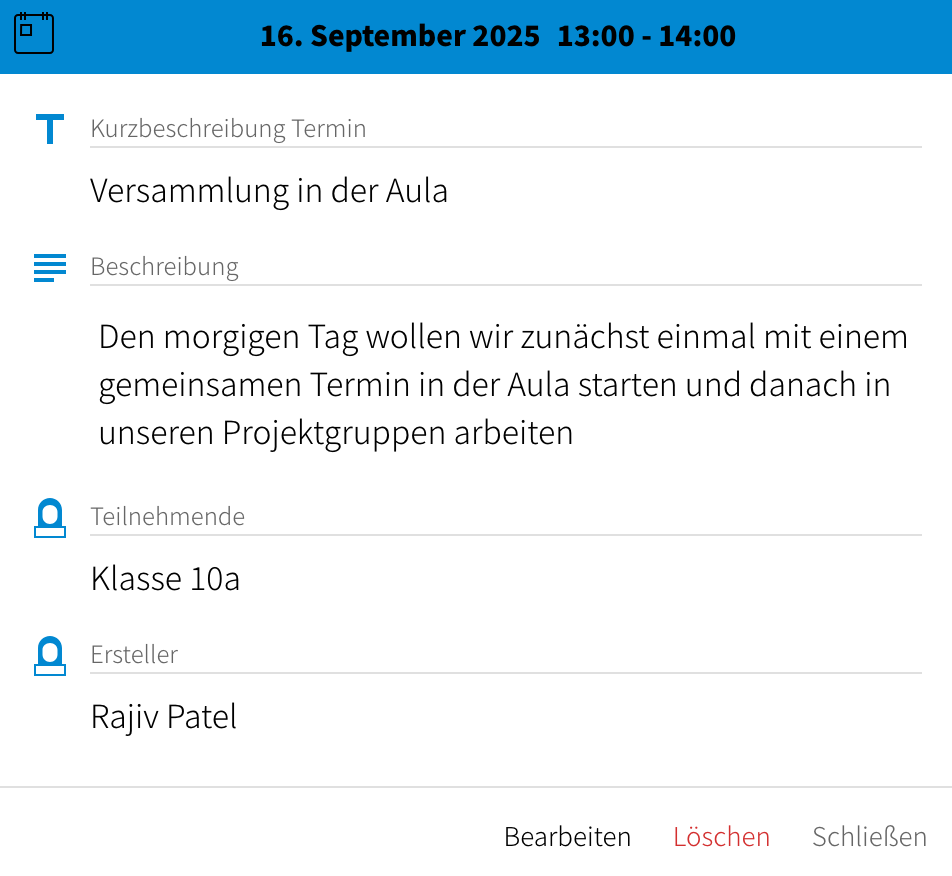The width and height of the screenshot is (952, 876).
Task: Click the Teilnehmende person icon
Action: (49, 518)
